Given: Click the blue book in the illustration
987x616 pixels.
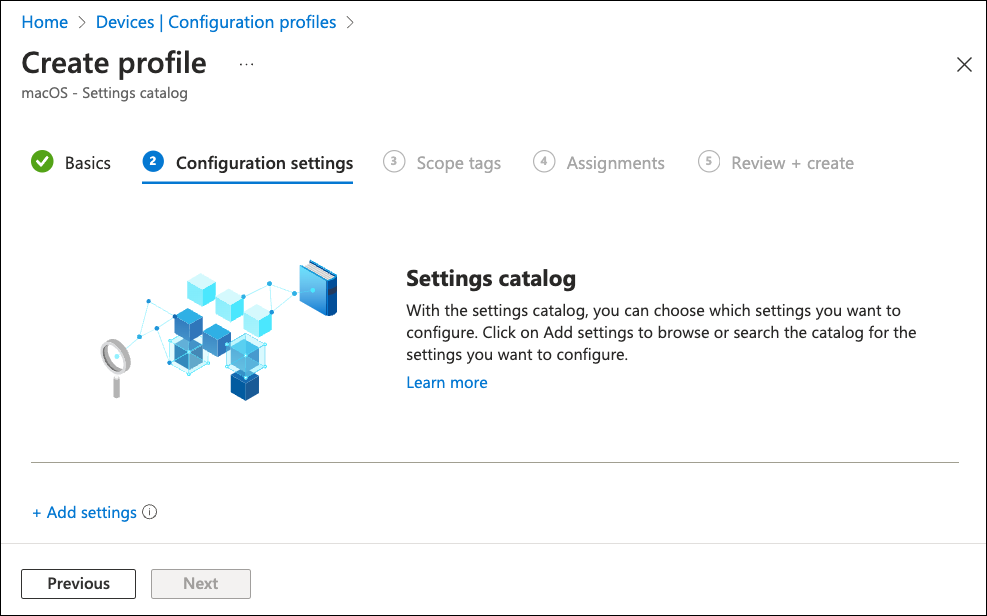Looking at the screenshot, I should coord(318,289).
